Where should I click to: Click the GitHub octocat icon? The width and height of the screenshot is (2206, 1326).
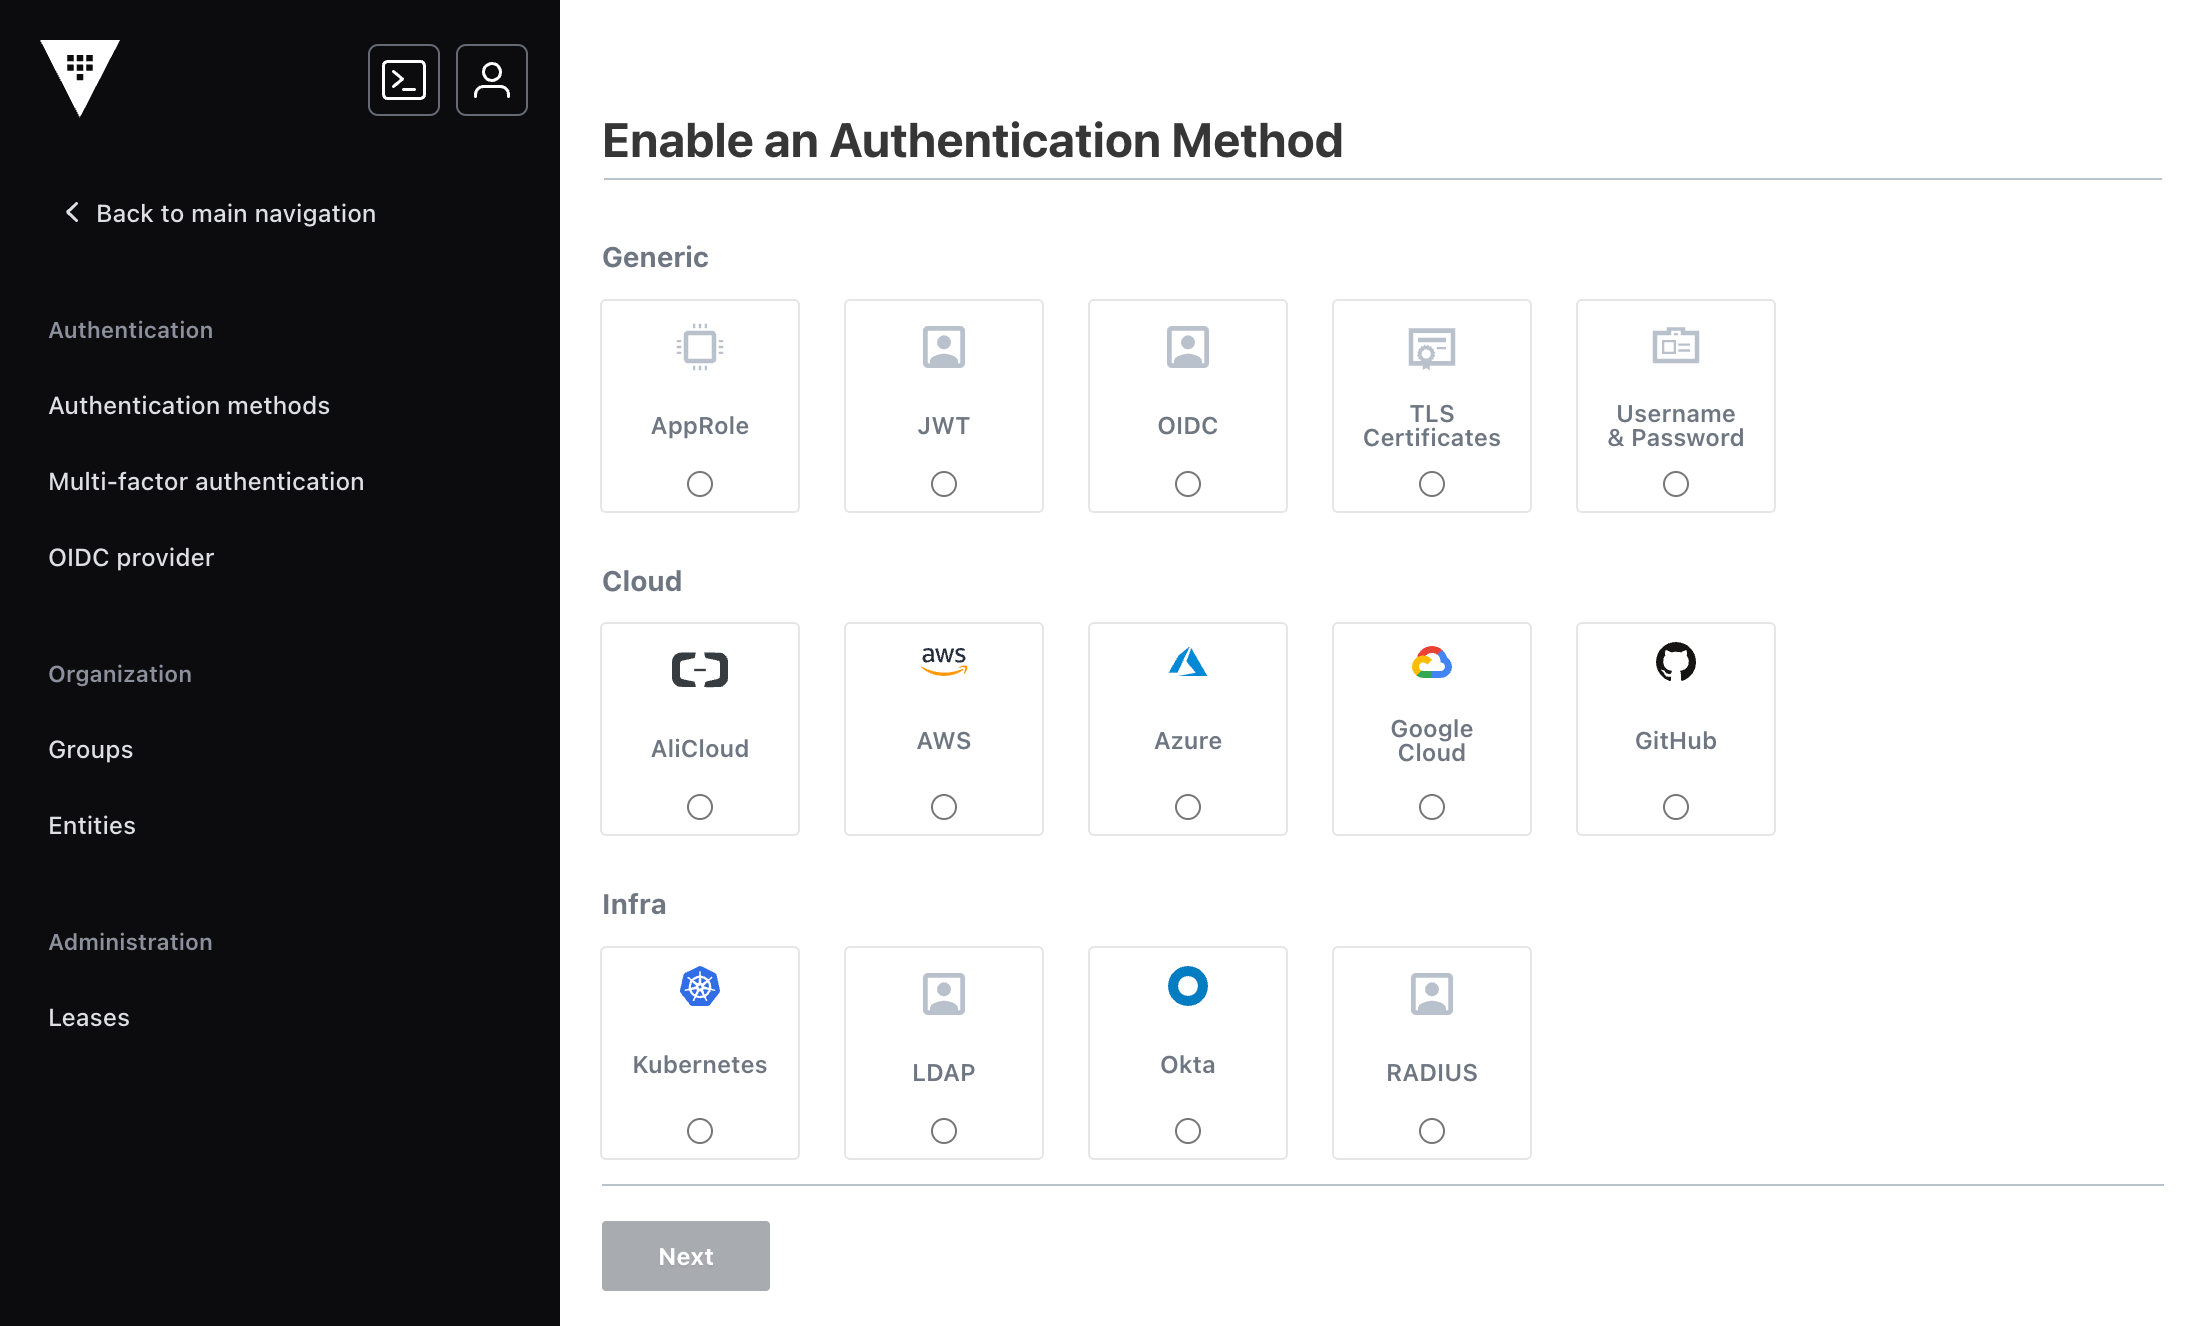[x=1676, y=661]
